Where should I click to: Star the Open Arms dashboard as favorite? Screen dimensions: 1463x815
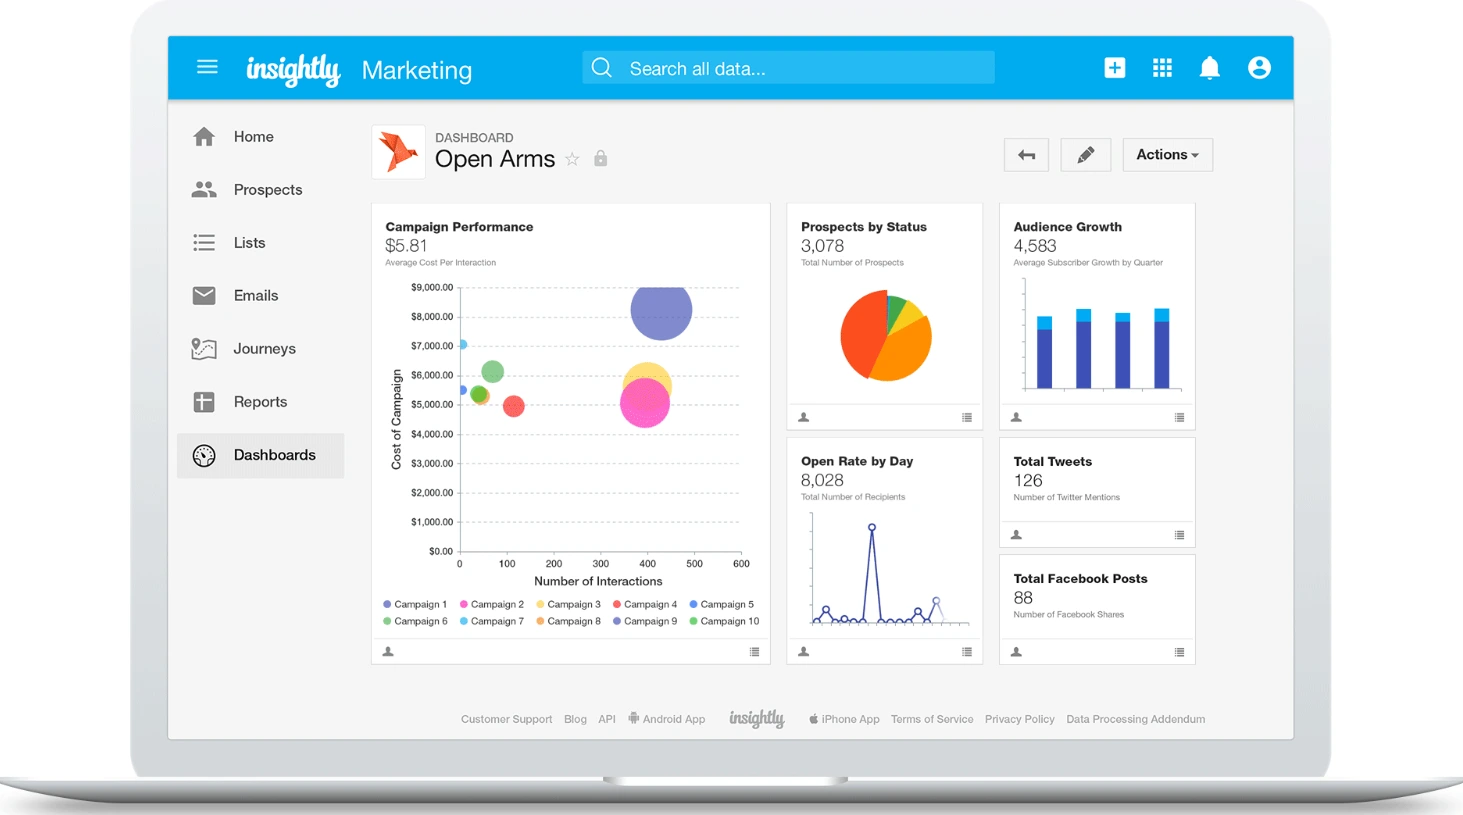(x=572, y=159)
